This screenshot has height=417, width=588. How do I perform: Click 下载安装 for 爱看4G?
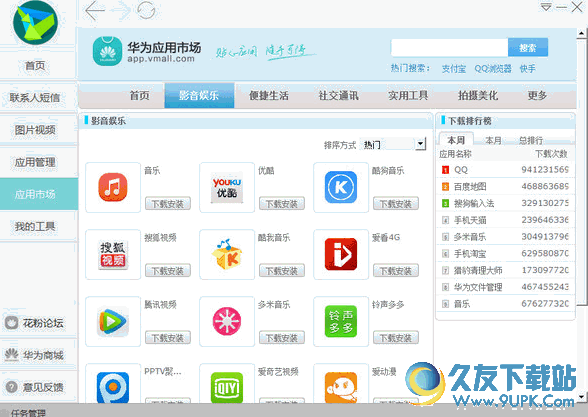[396, 271]
